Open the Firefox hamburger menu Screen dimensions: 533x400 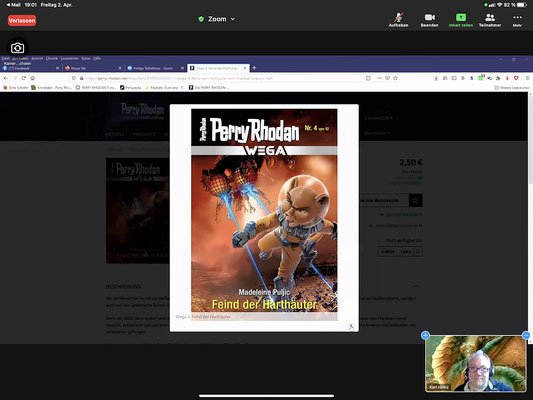click(x=527, y=78)
